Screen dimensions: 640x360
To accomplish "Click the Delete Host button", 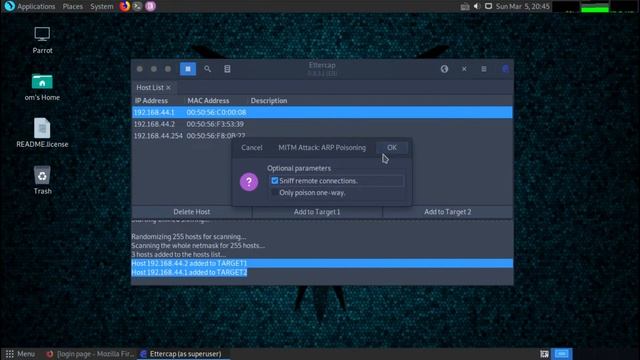I will pos(191,211).
